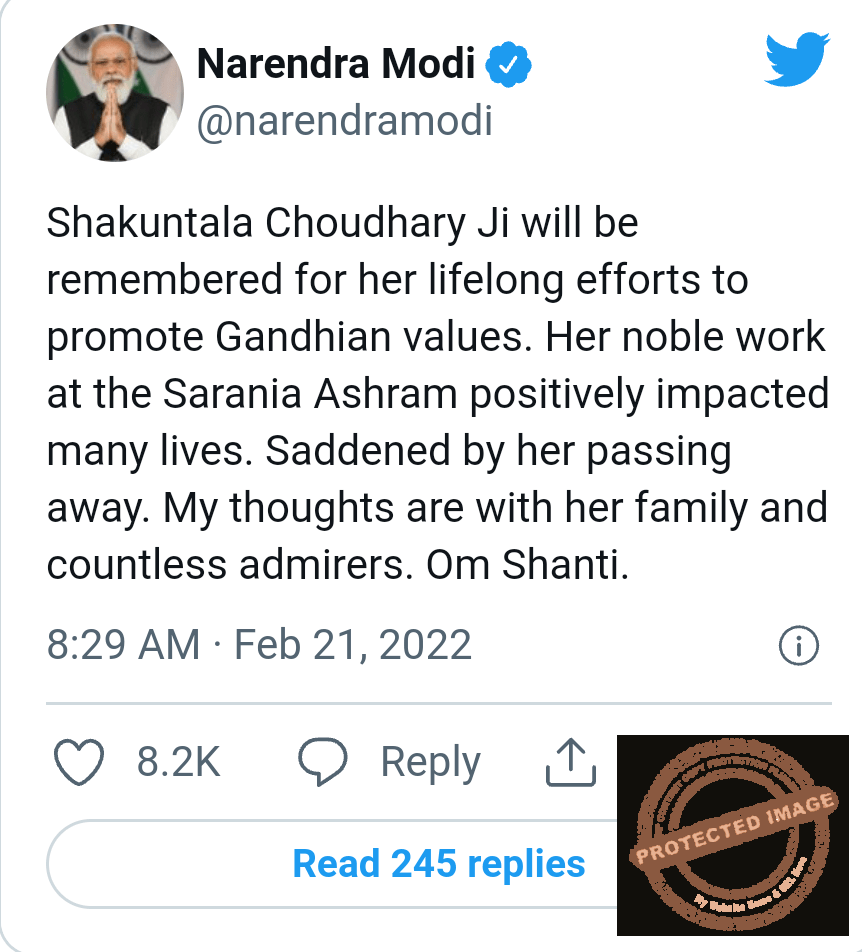The image size is (862, 952).
Task: Click the blue verified badge
Action: (509, 67)
